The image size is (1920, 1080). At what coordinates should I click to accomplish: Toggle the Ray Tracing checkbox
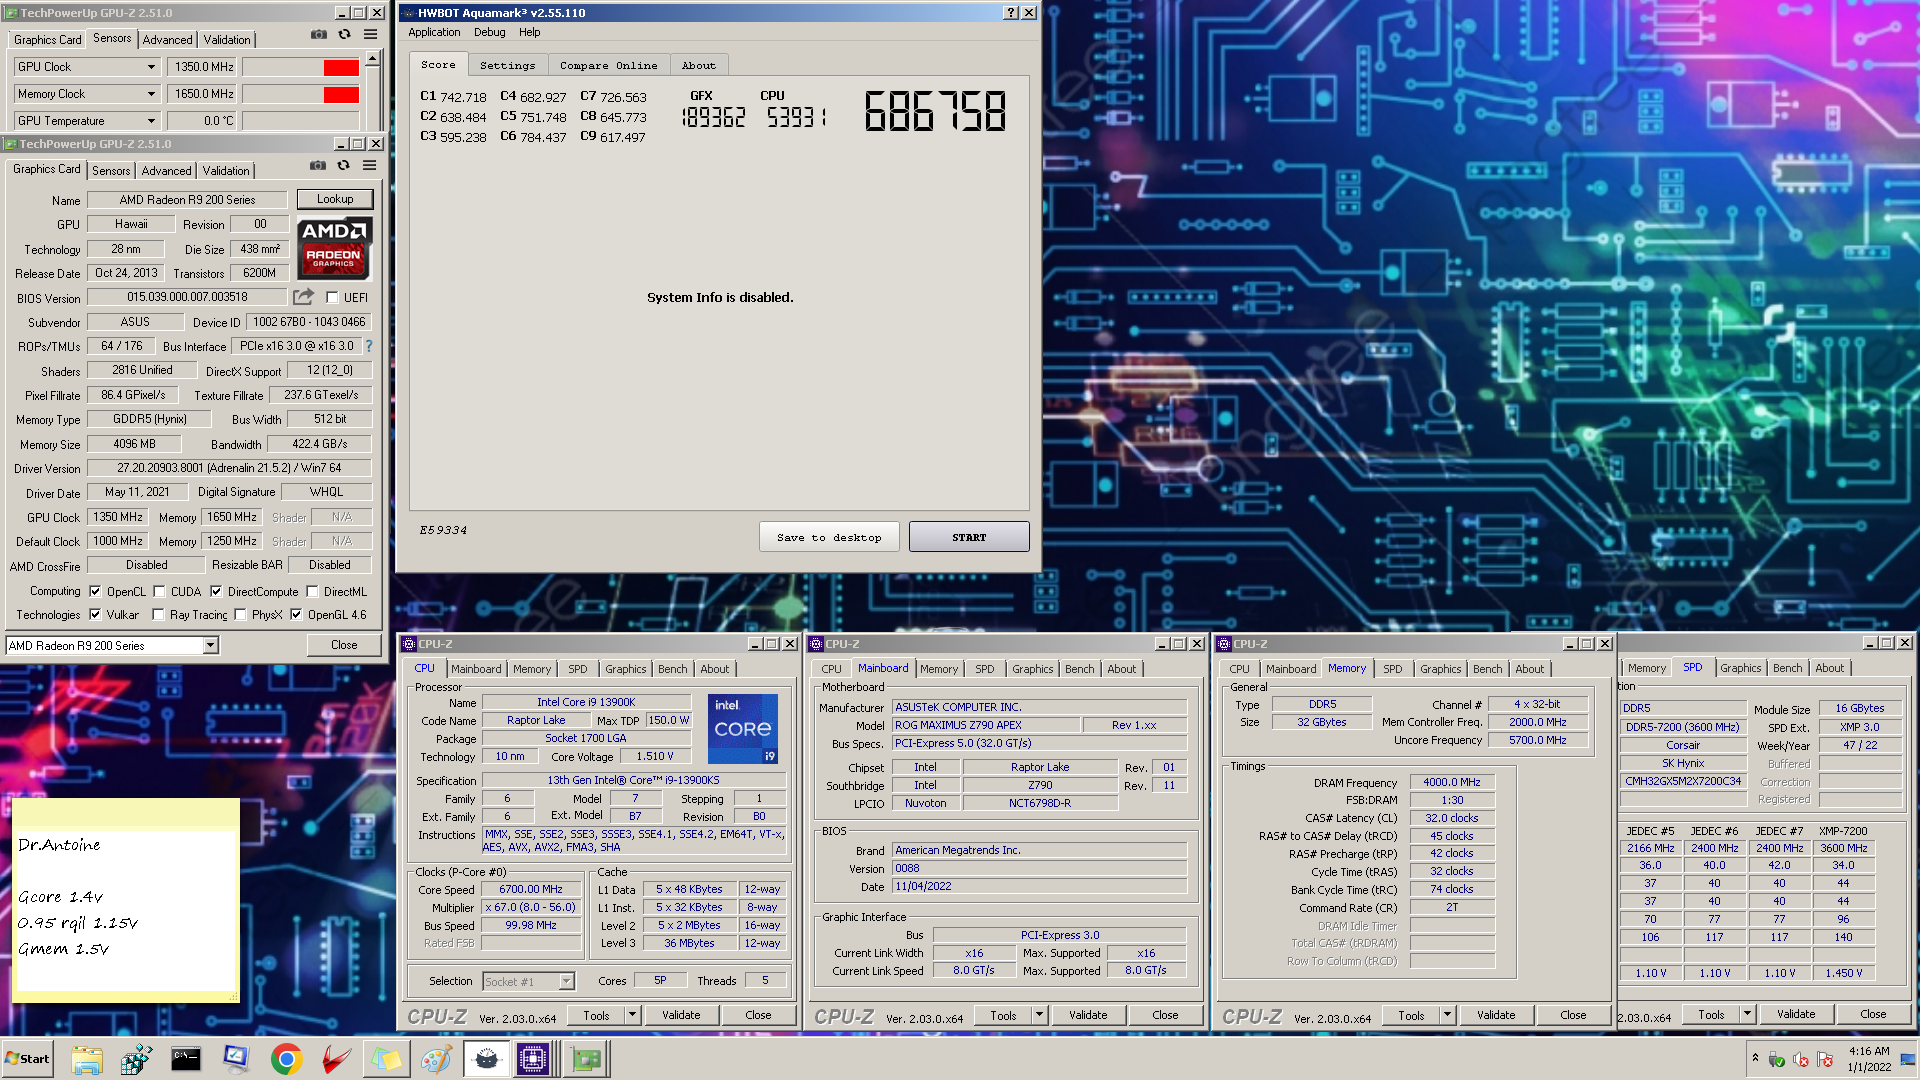(x=158, y=614)
